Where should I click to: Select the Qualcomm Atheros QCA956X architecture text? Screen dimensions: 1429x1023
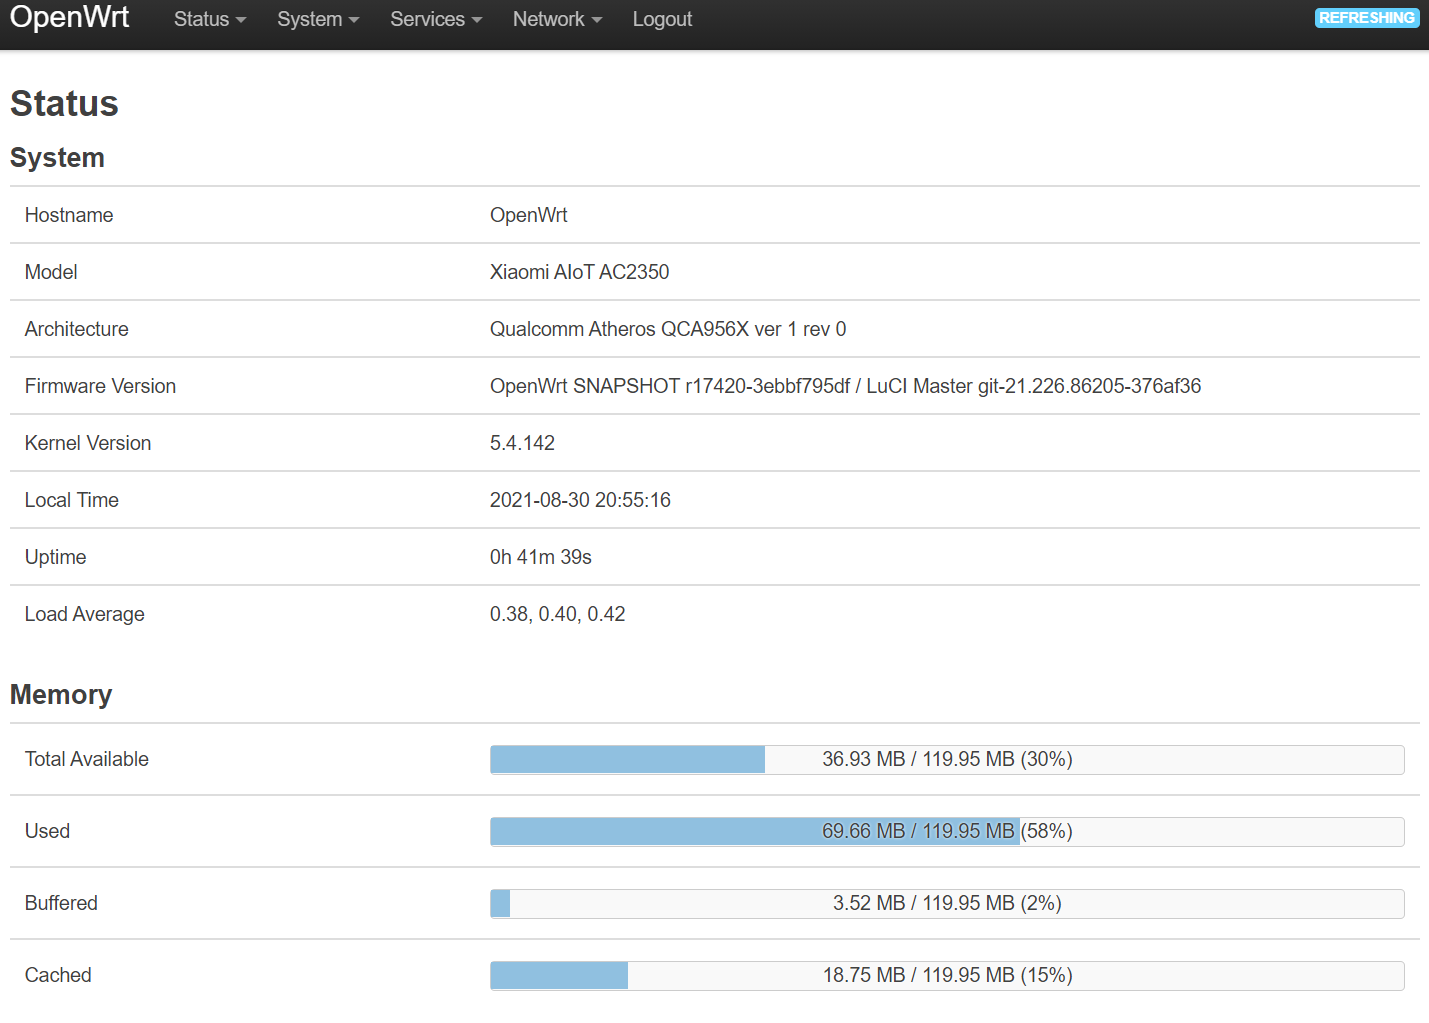(x=668, y=329)
